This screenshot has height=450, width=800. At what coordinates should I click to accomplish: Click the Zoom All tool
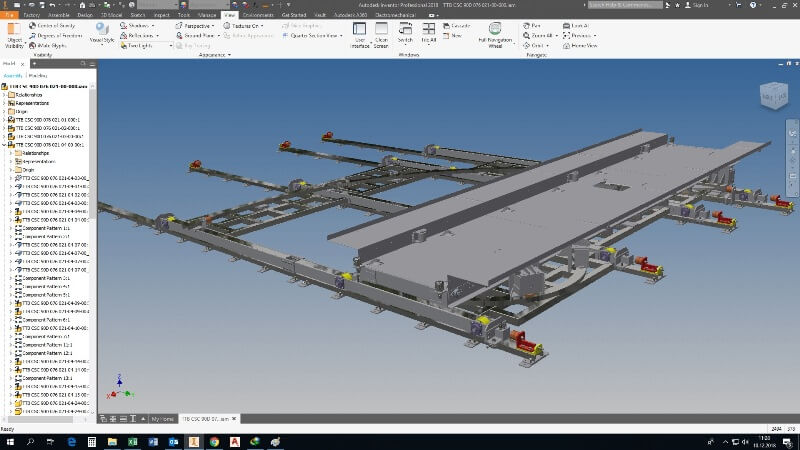coord(538,36)
